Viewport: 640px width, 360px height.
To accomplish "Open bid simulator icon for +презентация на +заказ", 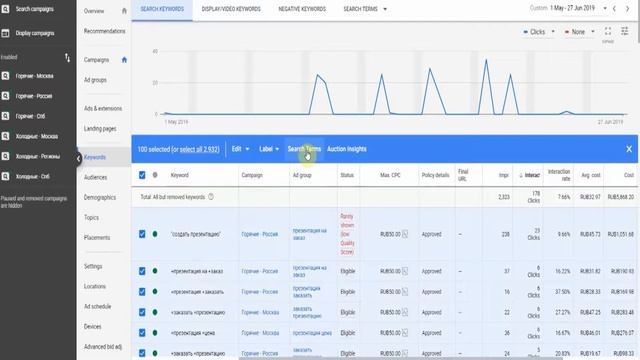I will click(405, 271).
